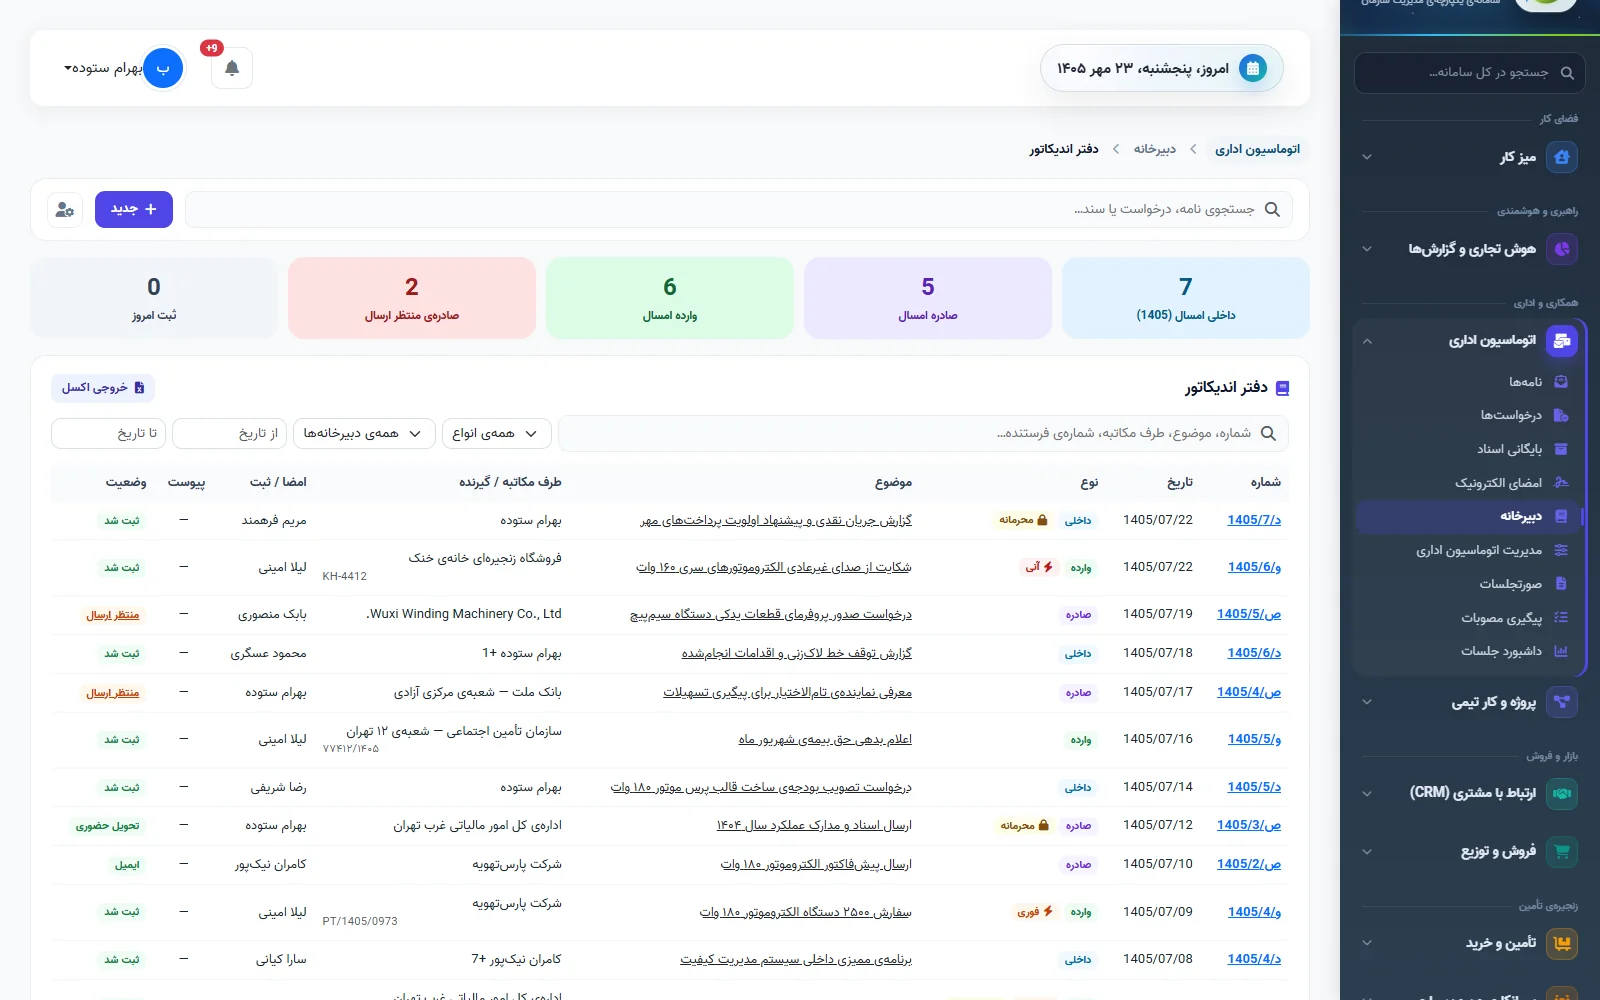Expand the فروش و توزیع sidebar section
Image resolution: width=1600 pixels, height=1000 pixels.
1367,852
